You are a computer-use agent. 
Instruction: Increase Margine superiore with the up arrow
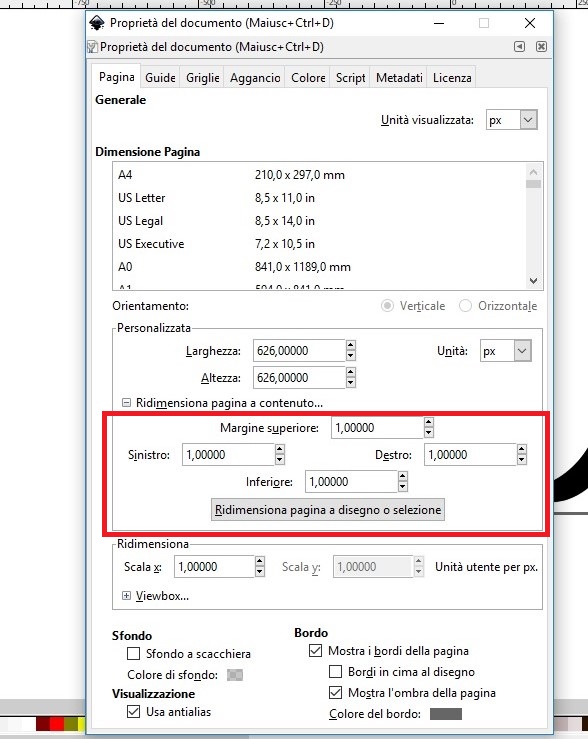point(428,422)
